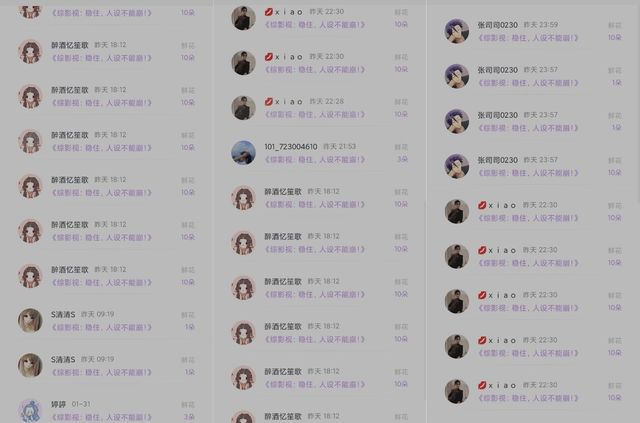
Task: Tap the 昨天 21:53 timestamp
Action: pos(340,146)
